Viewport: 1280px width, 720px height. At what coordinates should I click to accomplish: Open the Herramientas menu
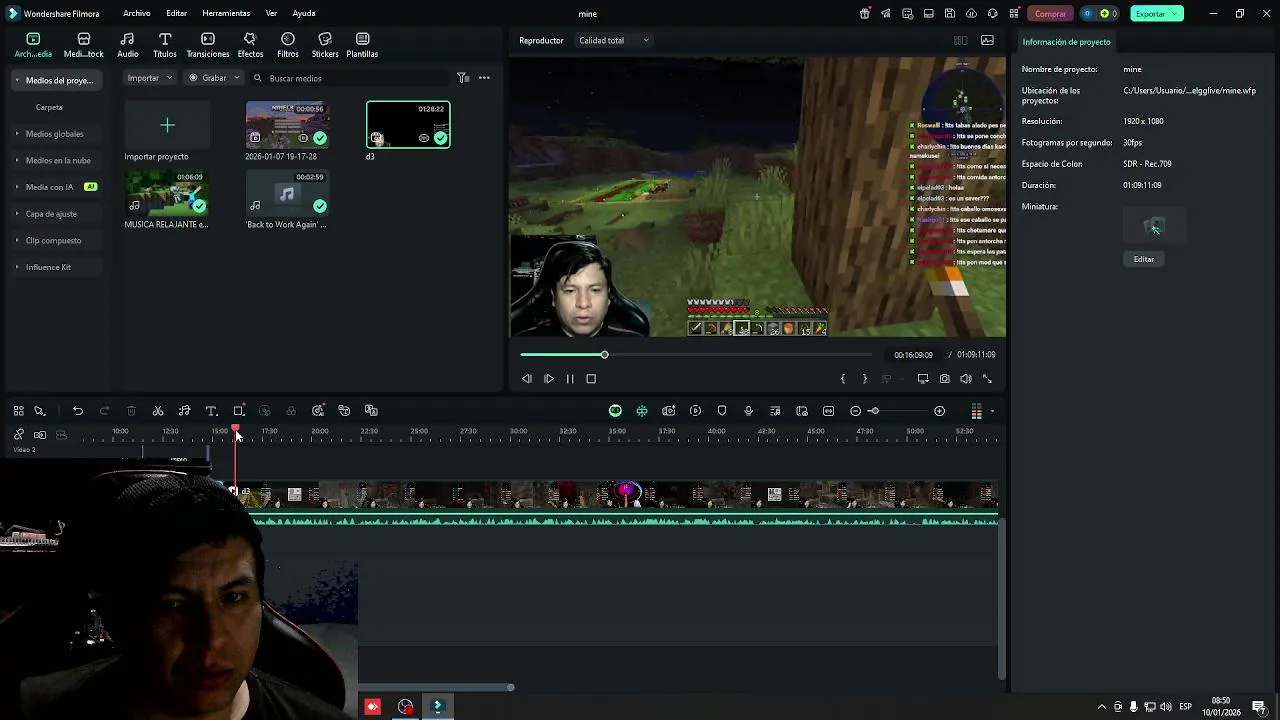pos(226,14)
